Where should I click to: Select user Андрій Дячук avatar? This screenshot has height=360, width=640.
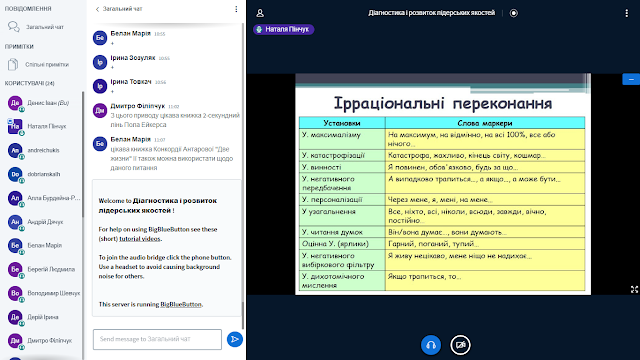click(x=15, y=222)
